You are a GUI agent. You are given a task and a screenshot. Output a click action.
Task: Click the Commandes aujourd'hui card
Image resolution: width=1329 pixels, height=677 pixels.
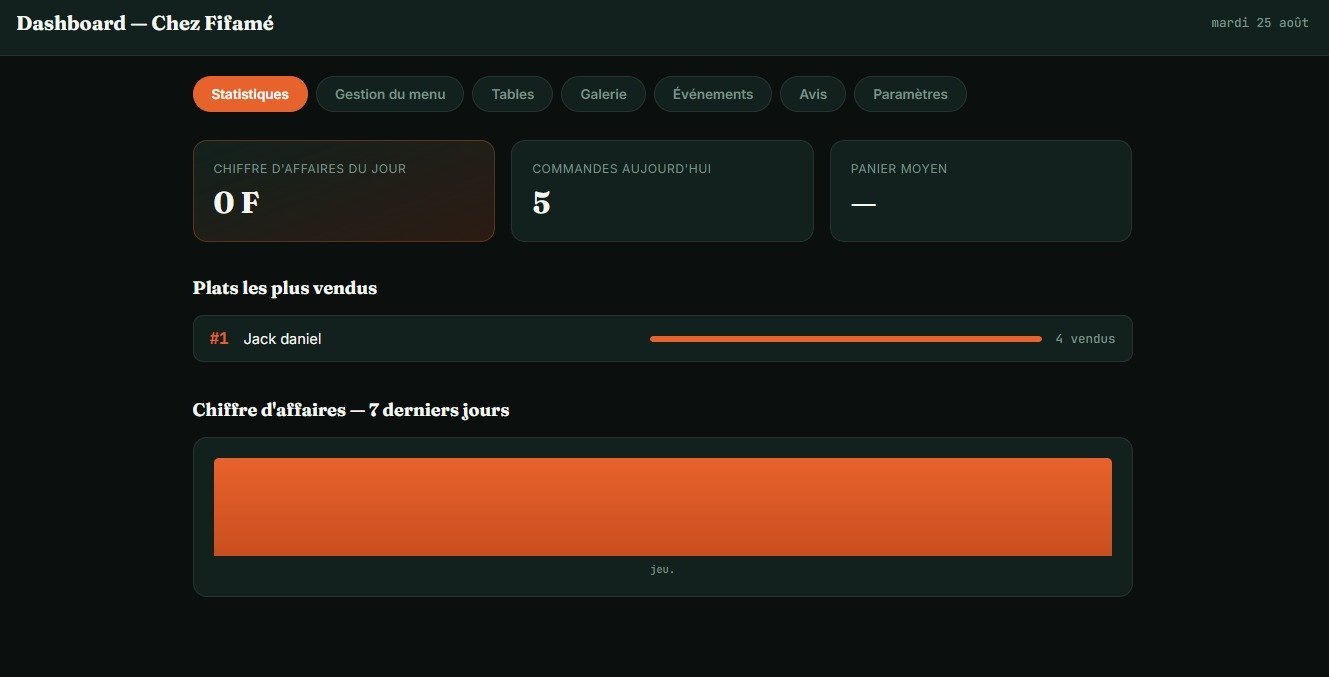[x=662, y=191]
